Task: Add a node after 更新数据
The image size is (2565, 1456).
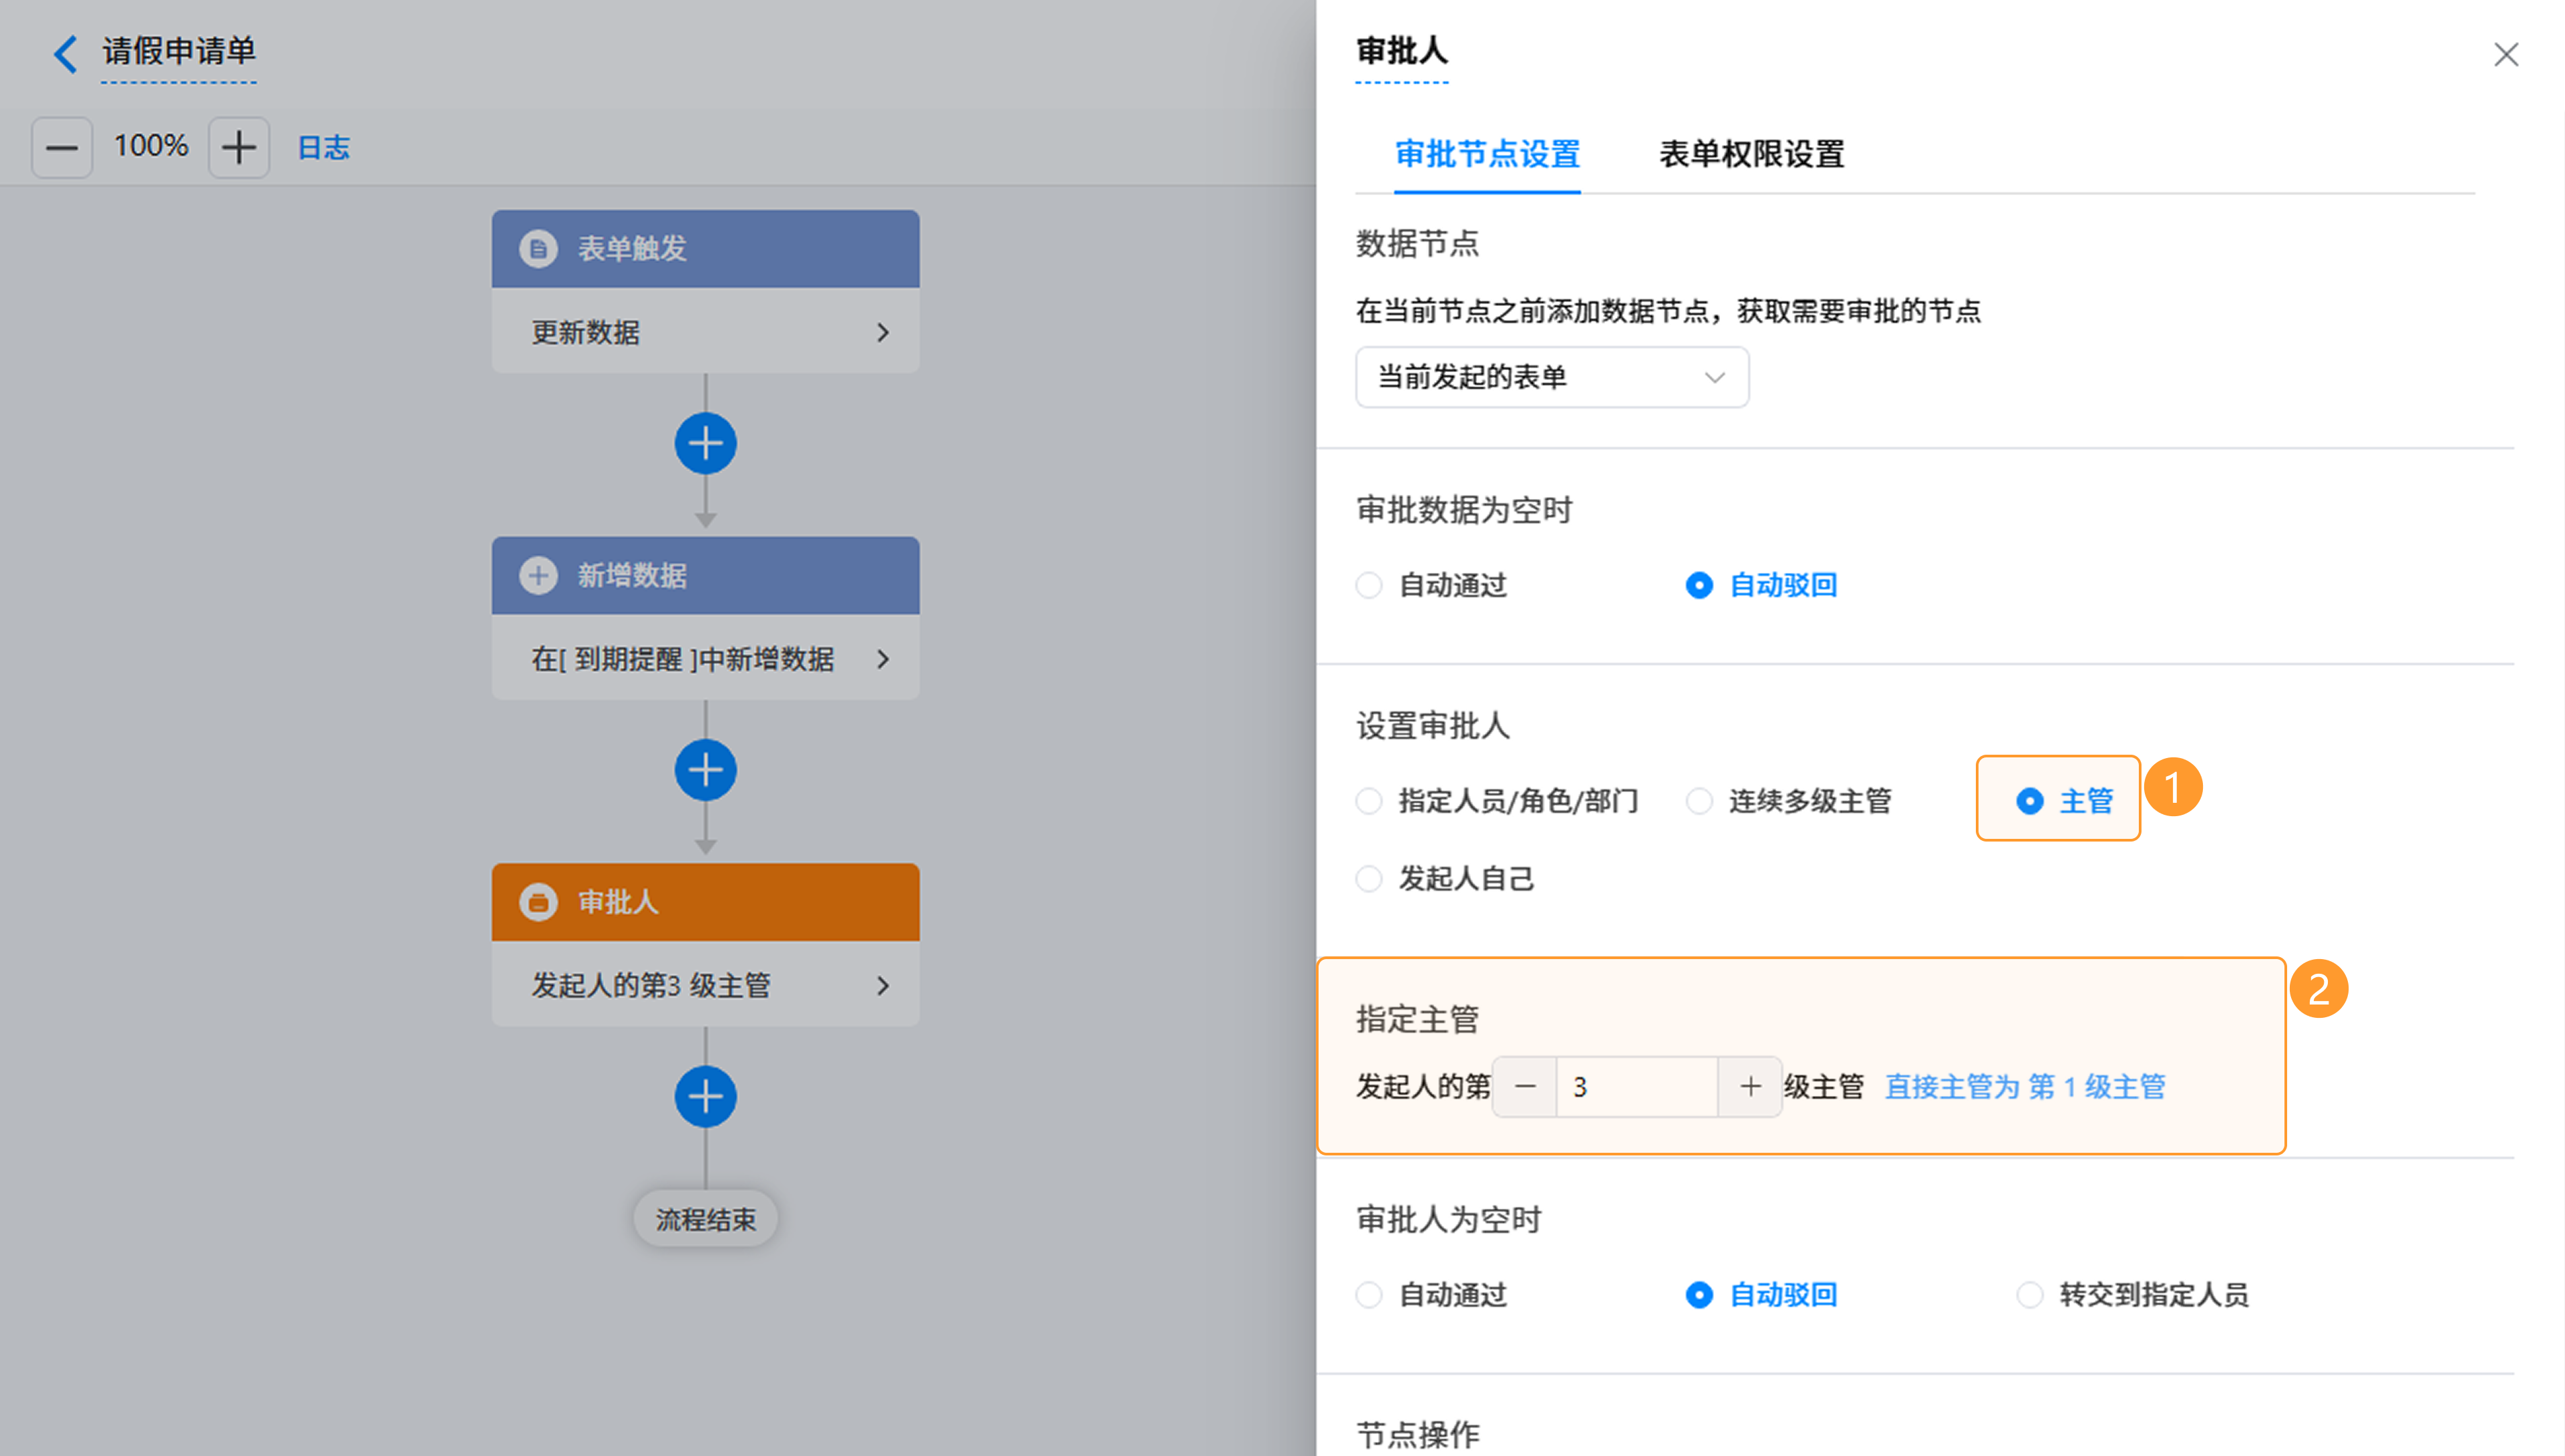Action: (705, 443)
